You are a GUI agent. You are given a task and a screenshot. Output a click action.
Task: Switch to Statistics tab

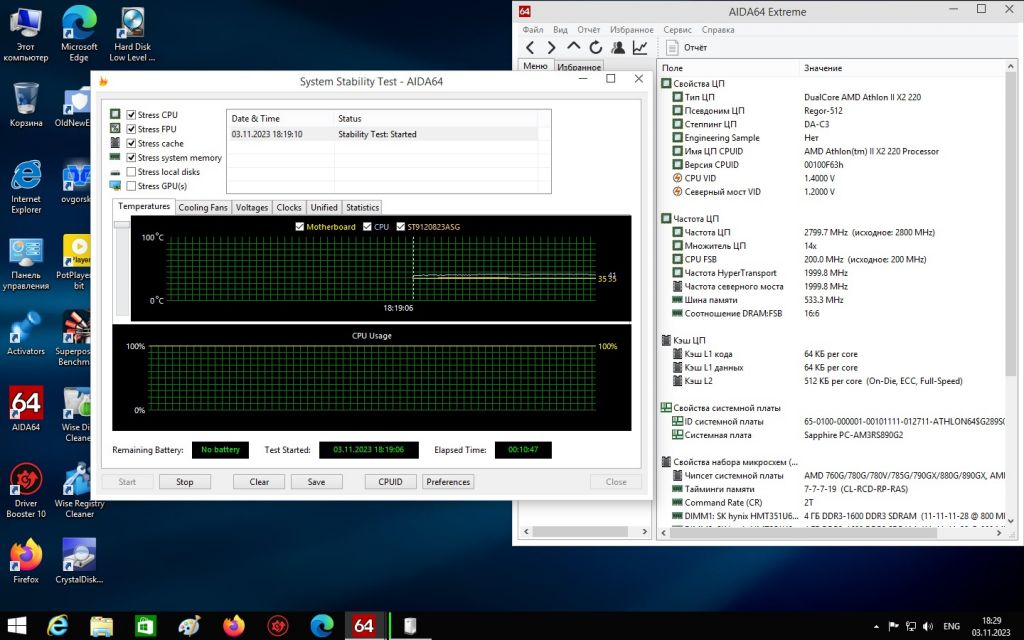[x=362, y=207]
